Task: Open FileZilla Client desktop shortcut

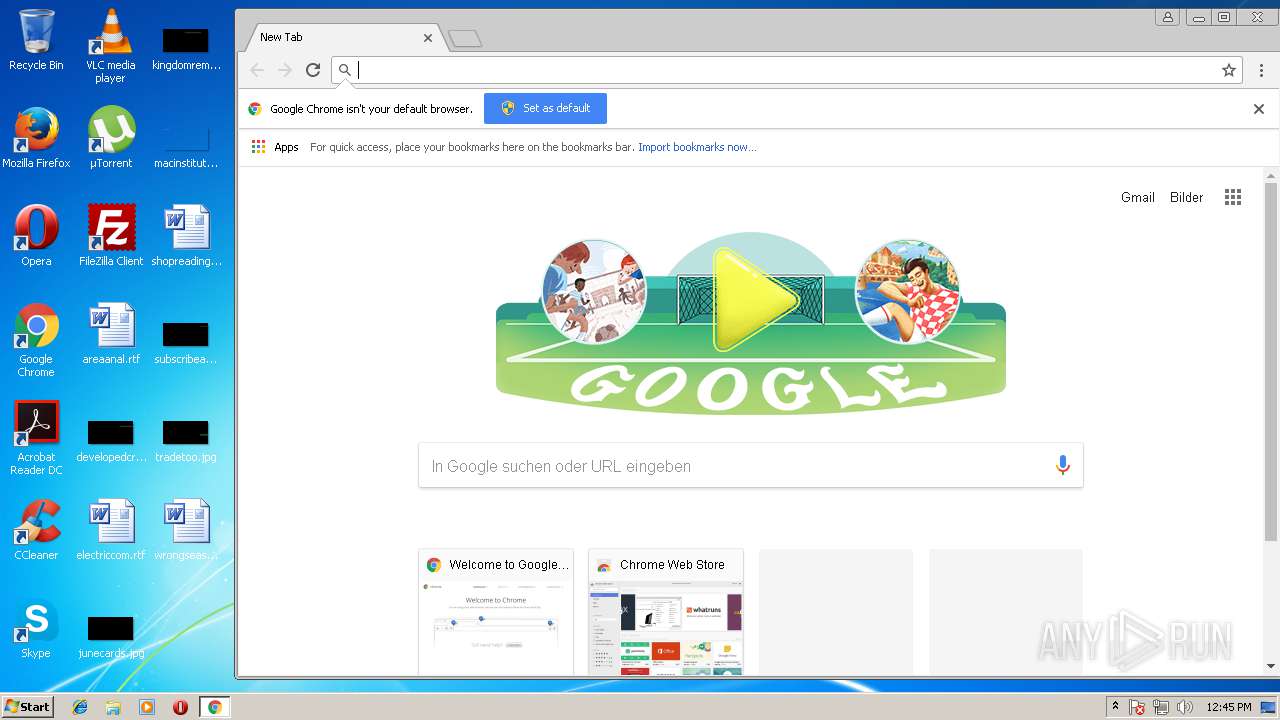Action: click(x=110, y=236)
